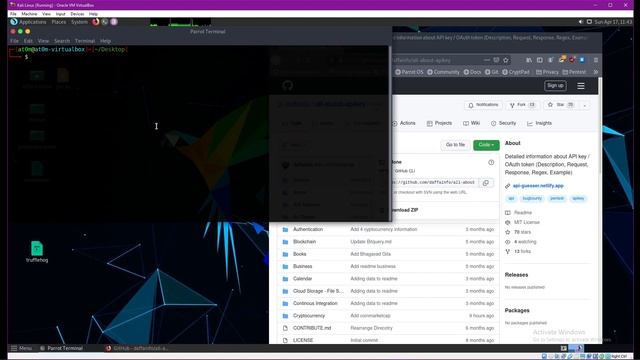Open the Community bookmark
The width and height of the screenshot is (640, 360).
click(443, 72)
